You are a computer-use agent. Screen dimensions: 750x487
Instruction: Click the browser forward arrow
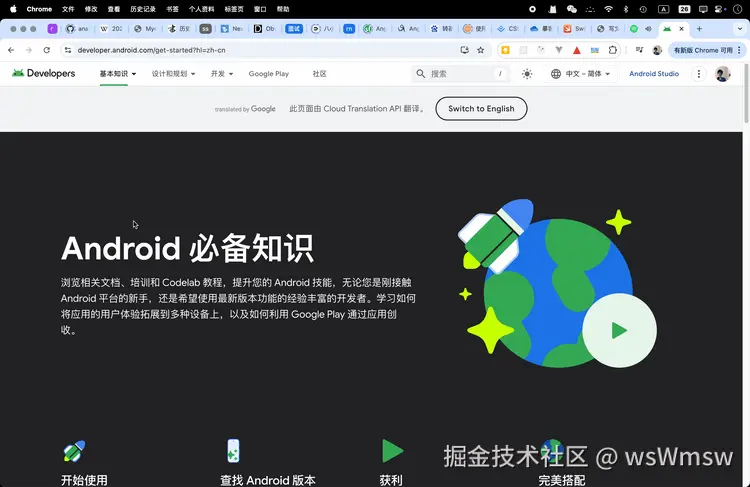coord(29,50)
